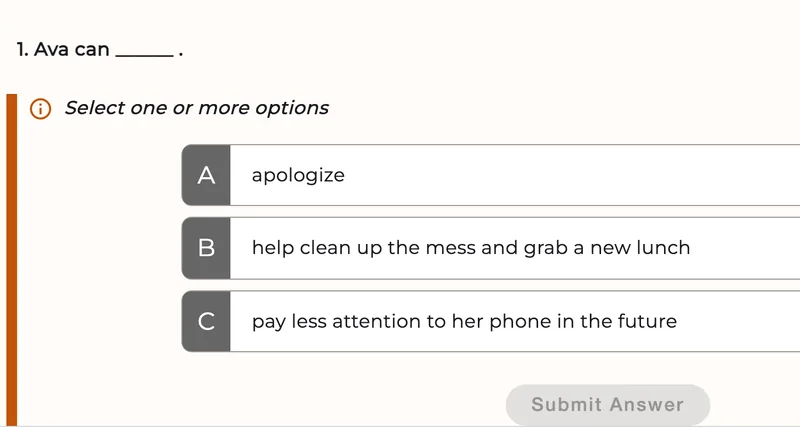This screenshot has width=800, height=427.
Task: Select the "apologize" answer option
Action: (x=491, y=175)
